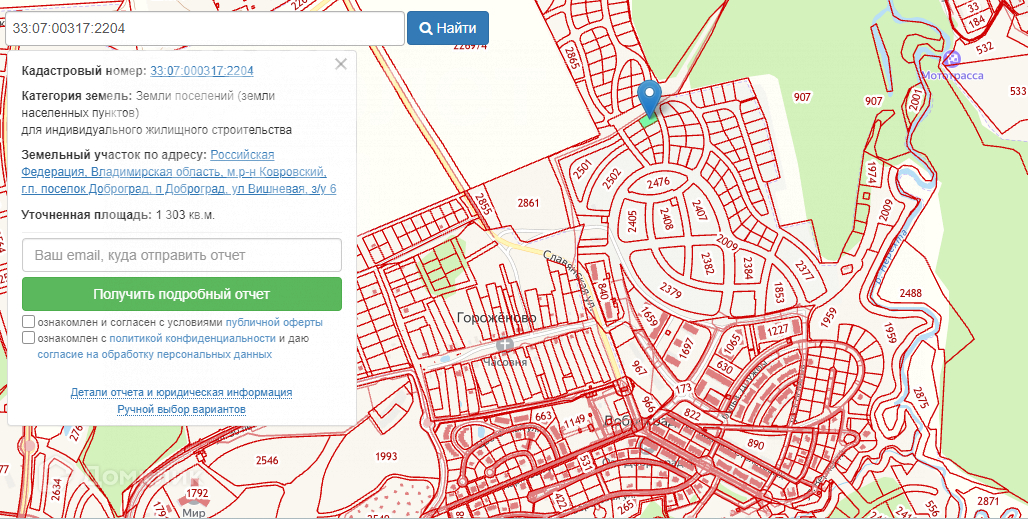1028x519 pixels.
Task: Focus the cadastral number search field
Action: [204, 28]
